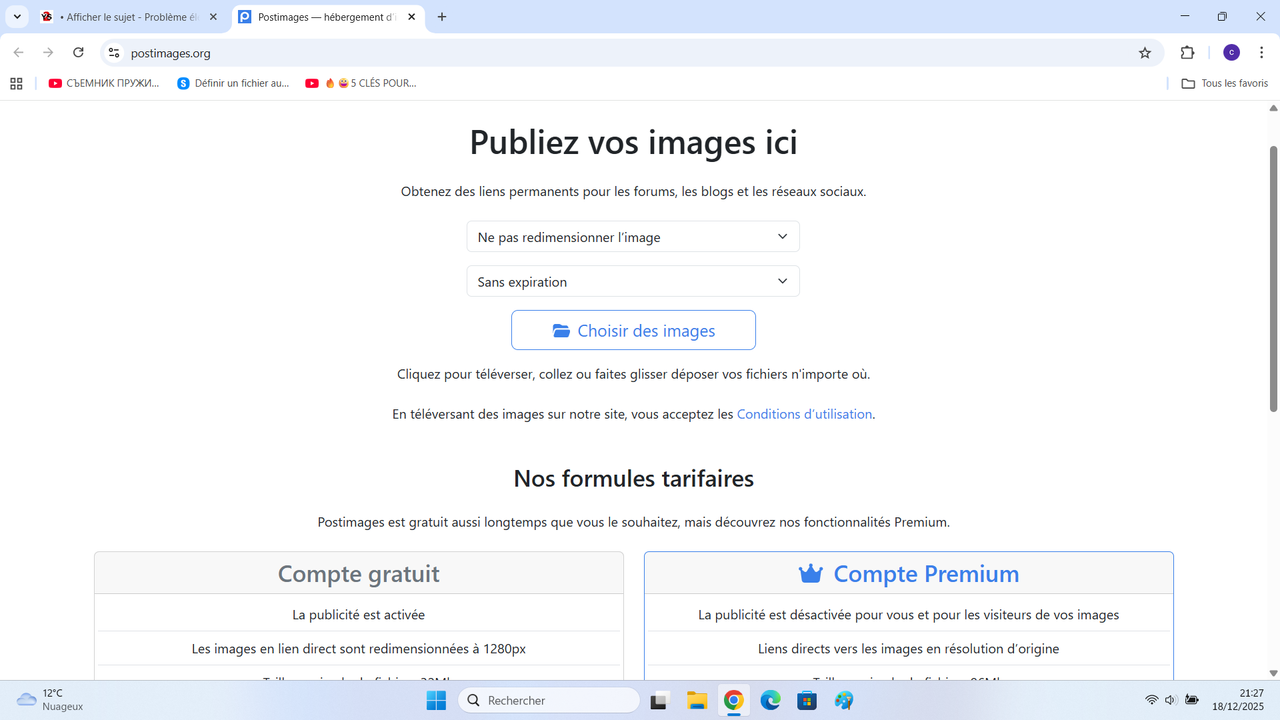Click the Windows Start button
The width and height of the screenshot is (1280, 720).
(436, 700)
